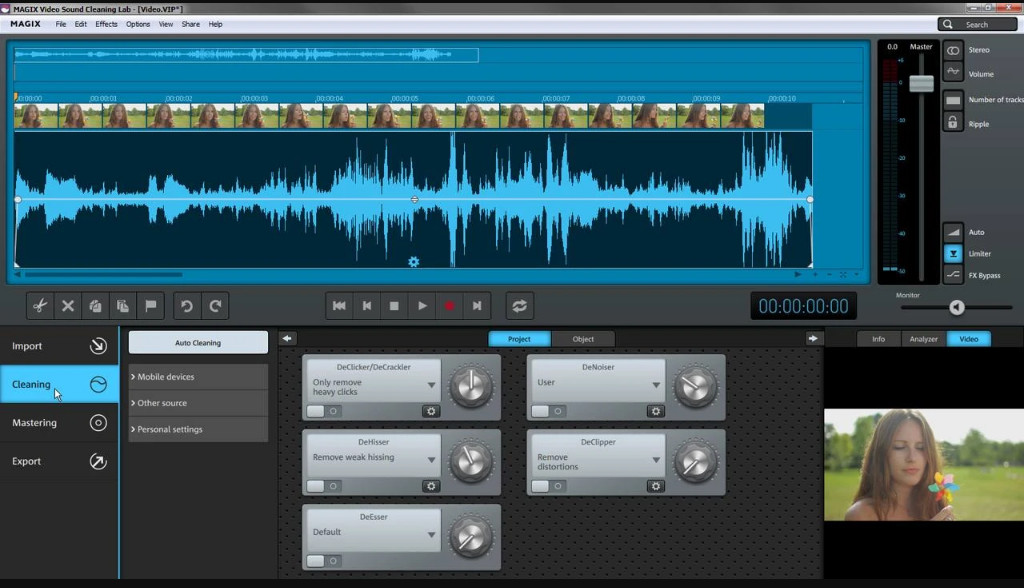Viewport: 1024px width, 588px height.
Task: Click the DeNoiser intensity knob
Action: point(696,386)
